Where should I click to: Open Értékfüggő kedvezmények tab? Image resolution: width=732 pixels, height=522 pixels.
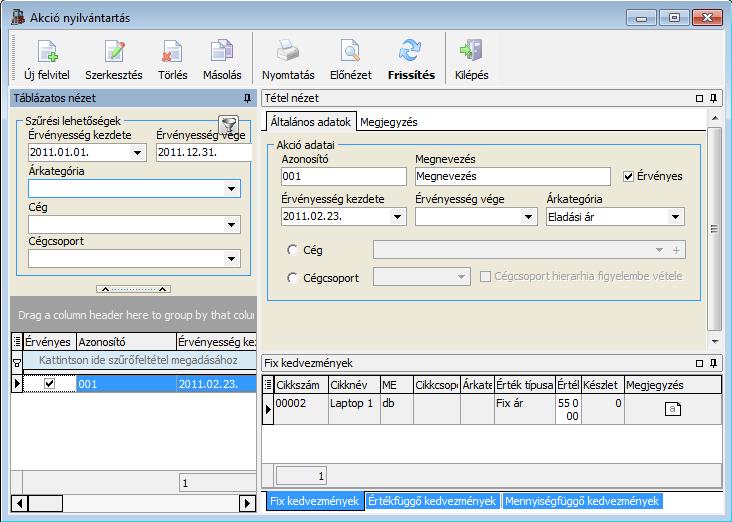[x=432, y=501]
